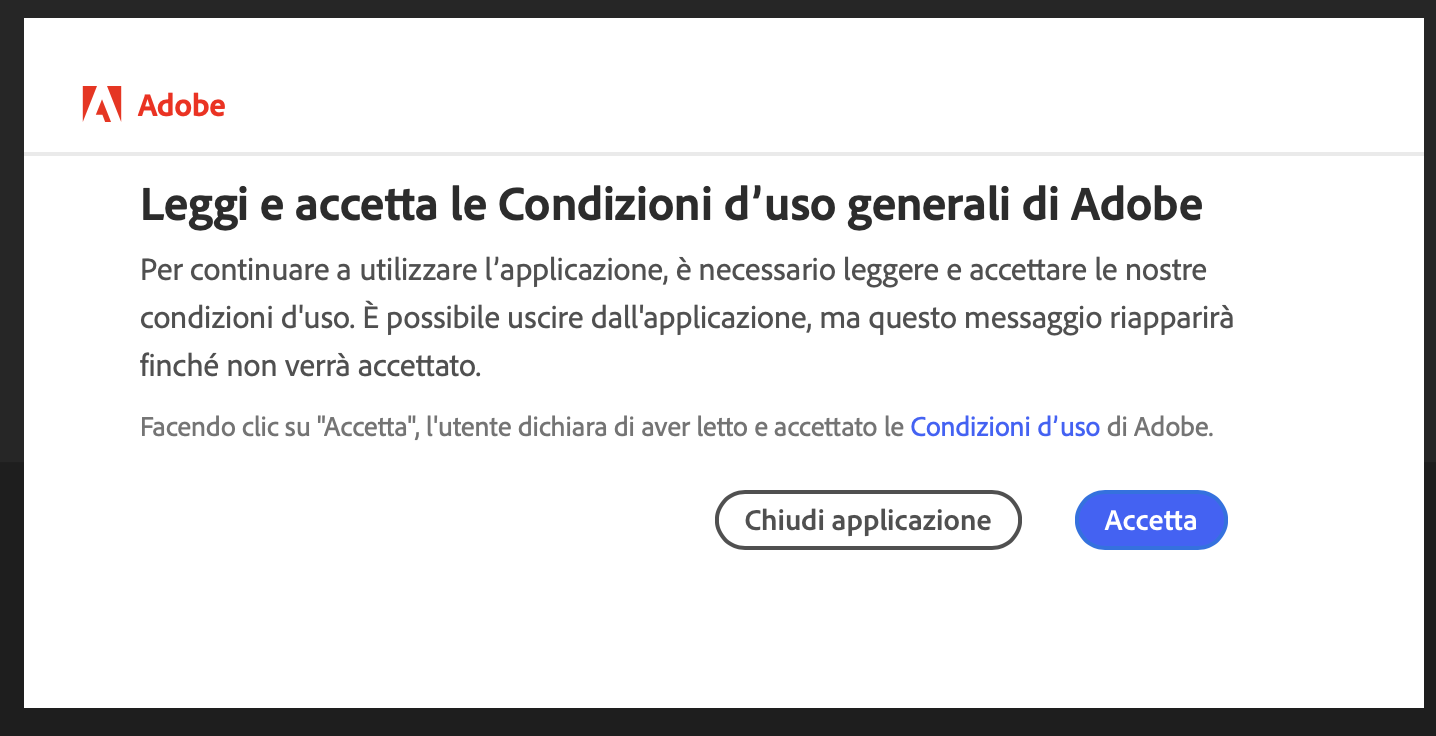Click the di Adobe. text after the link
1436x736 pixels.
coord(1160,428)
